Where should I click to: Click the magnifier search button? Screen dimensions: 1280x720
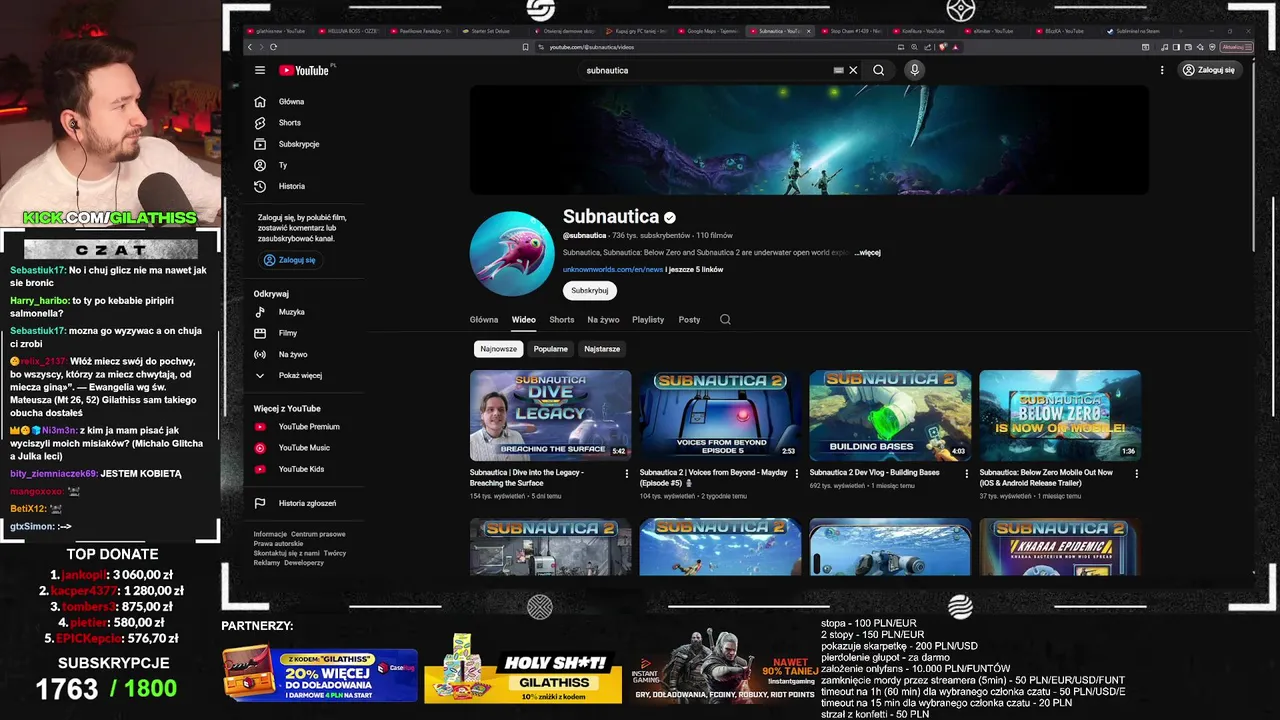(878, 70)
